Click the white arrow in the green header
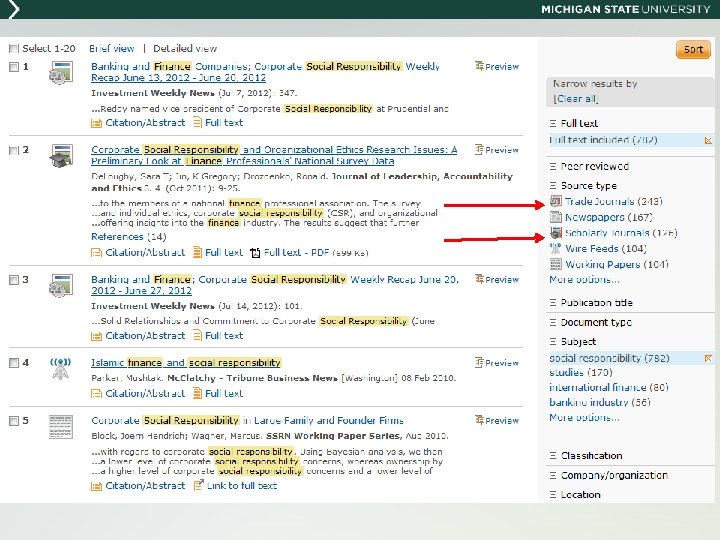The height and width of the screenshot is (540, 720). point(14,9)
